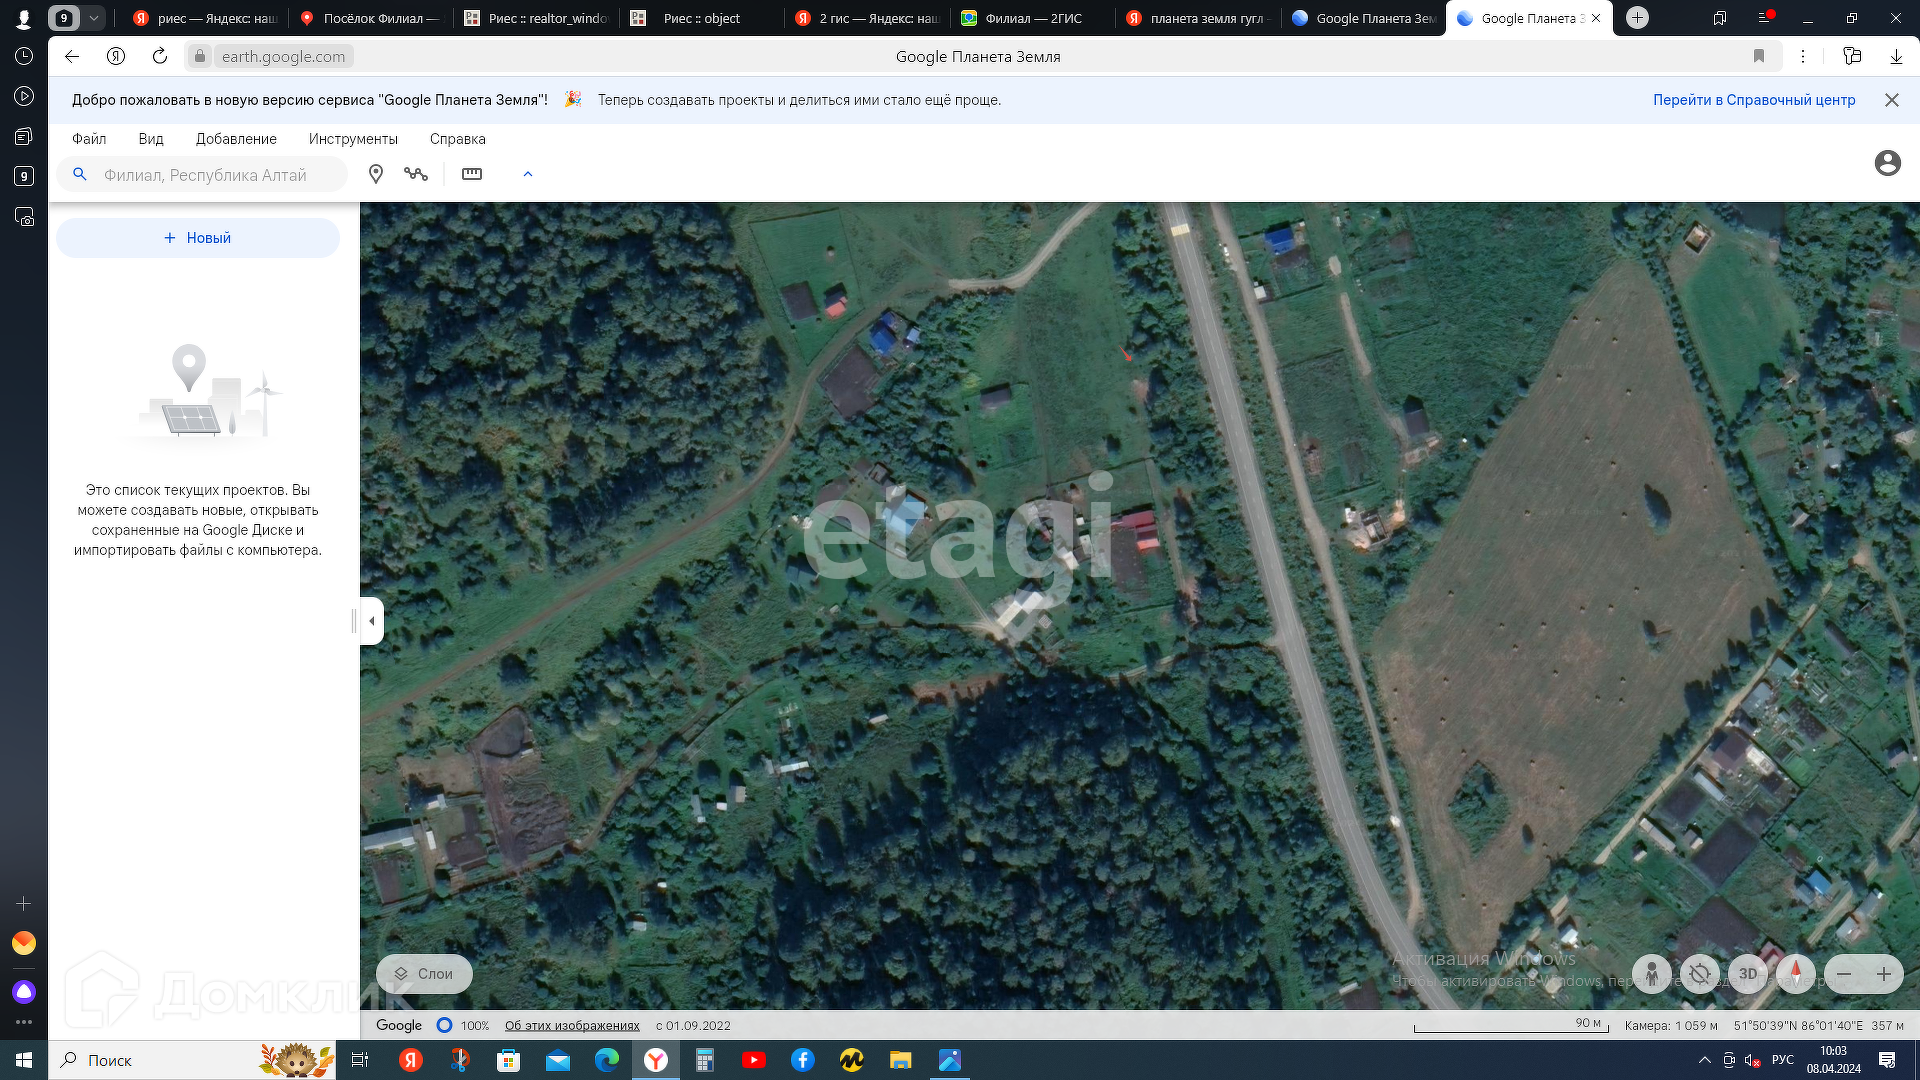
Task: Dismiss the welcome banner with X
Action: coord(1892,100)
